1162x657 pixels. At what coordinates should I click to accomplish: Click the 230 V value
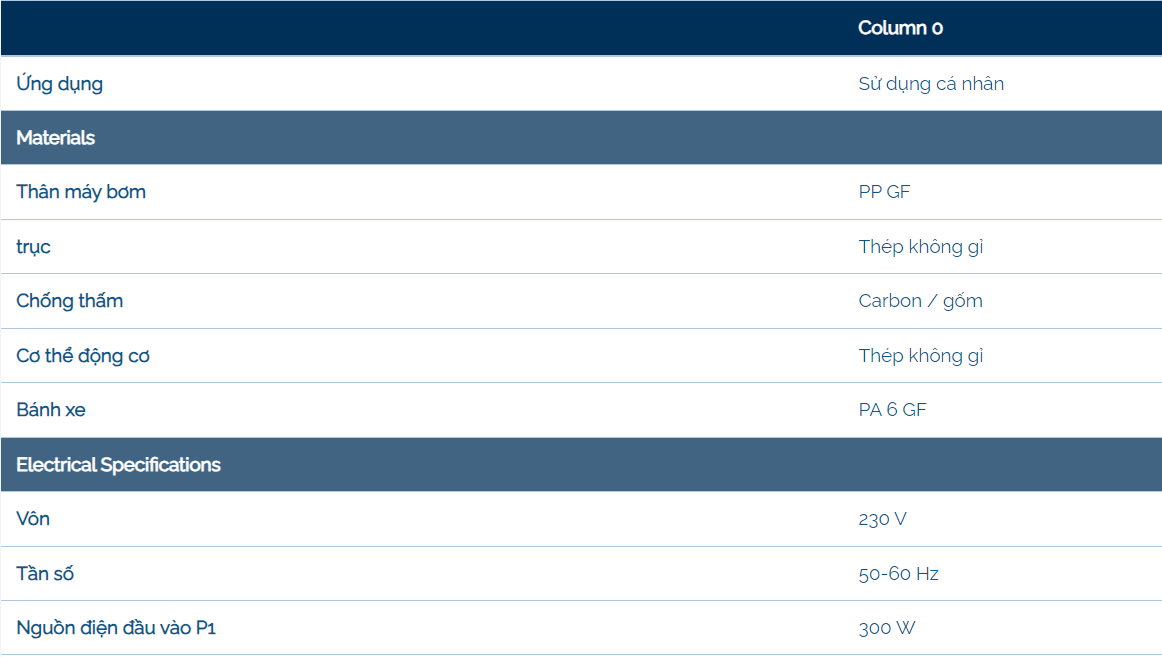point(882,519)
